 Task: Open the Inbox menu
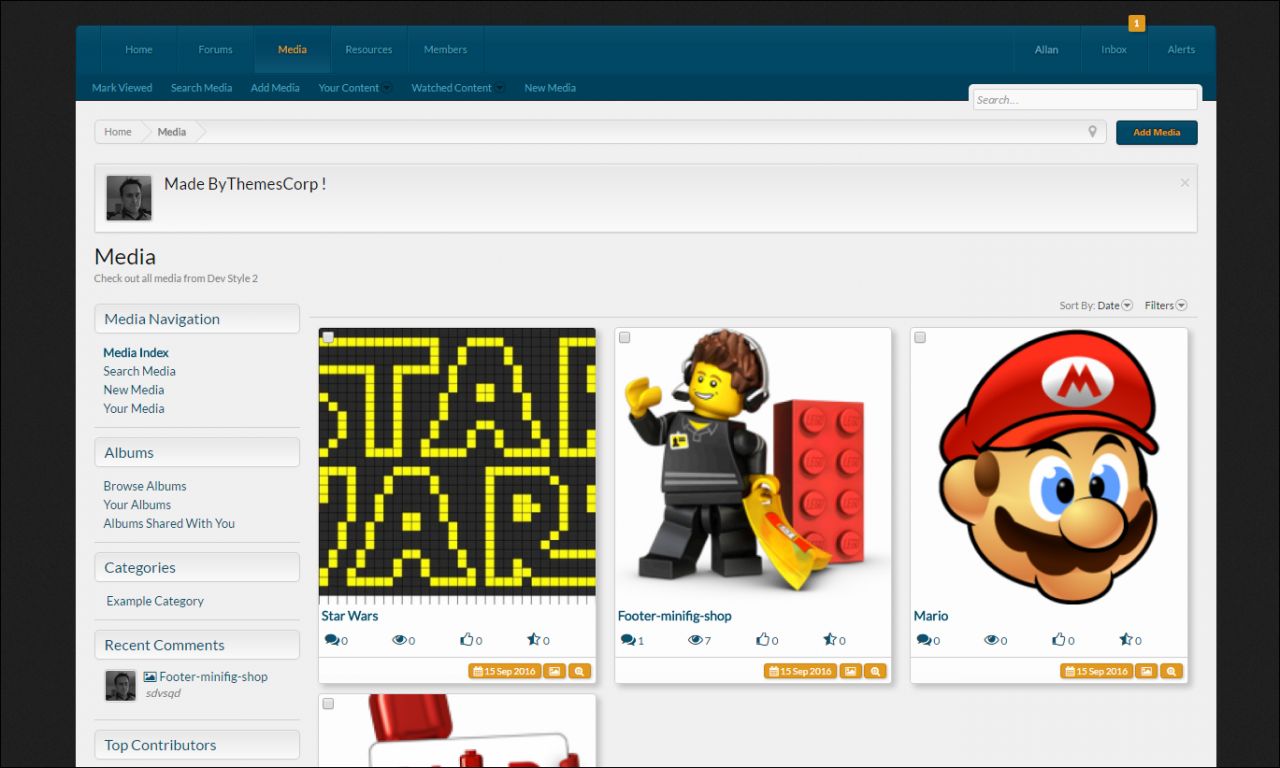pos(1114,50)
